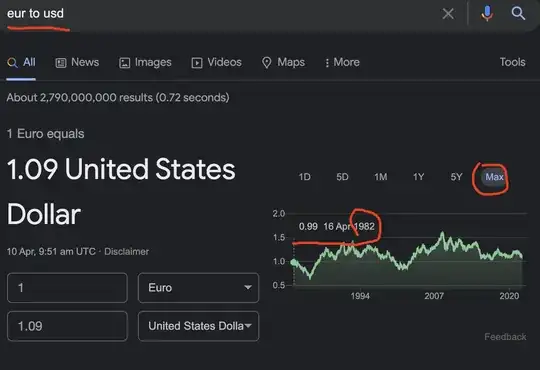Screen dimensions: 540x370
Task: Switch to the Images tab
Action: 145,62
